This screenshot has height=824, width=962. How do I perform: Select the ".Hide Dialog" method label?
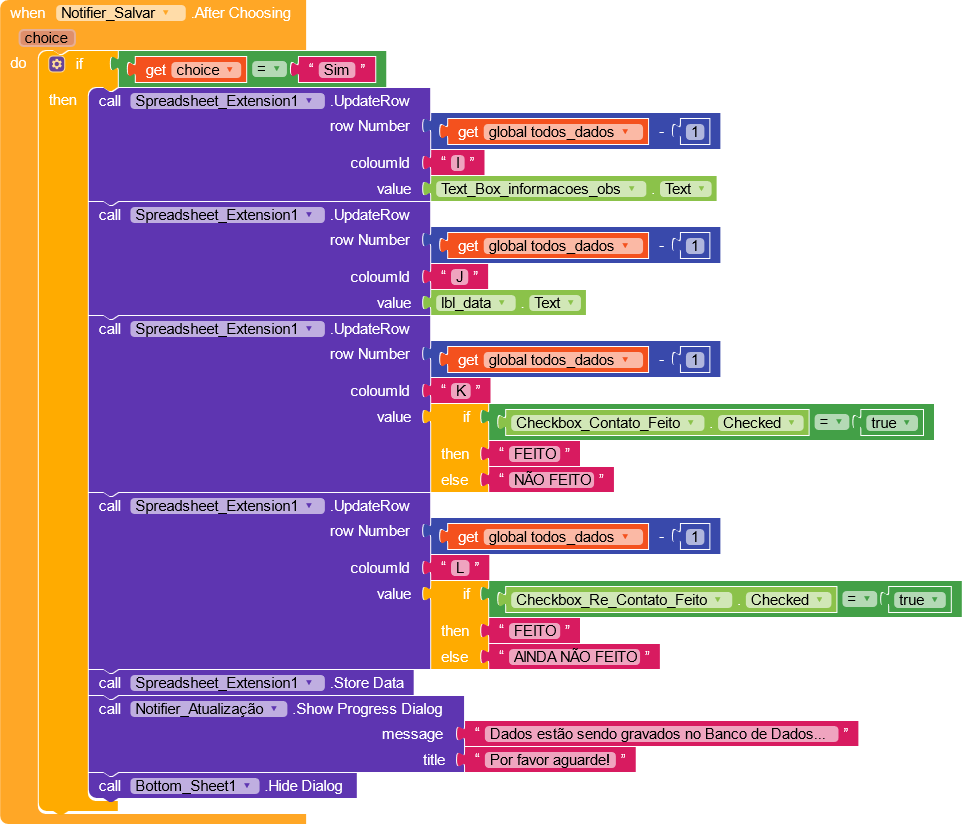(x=303, y=786)
